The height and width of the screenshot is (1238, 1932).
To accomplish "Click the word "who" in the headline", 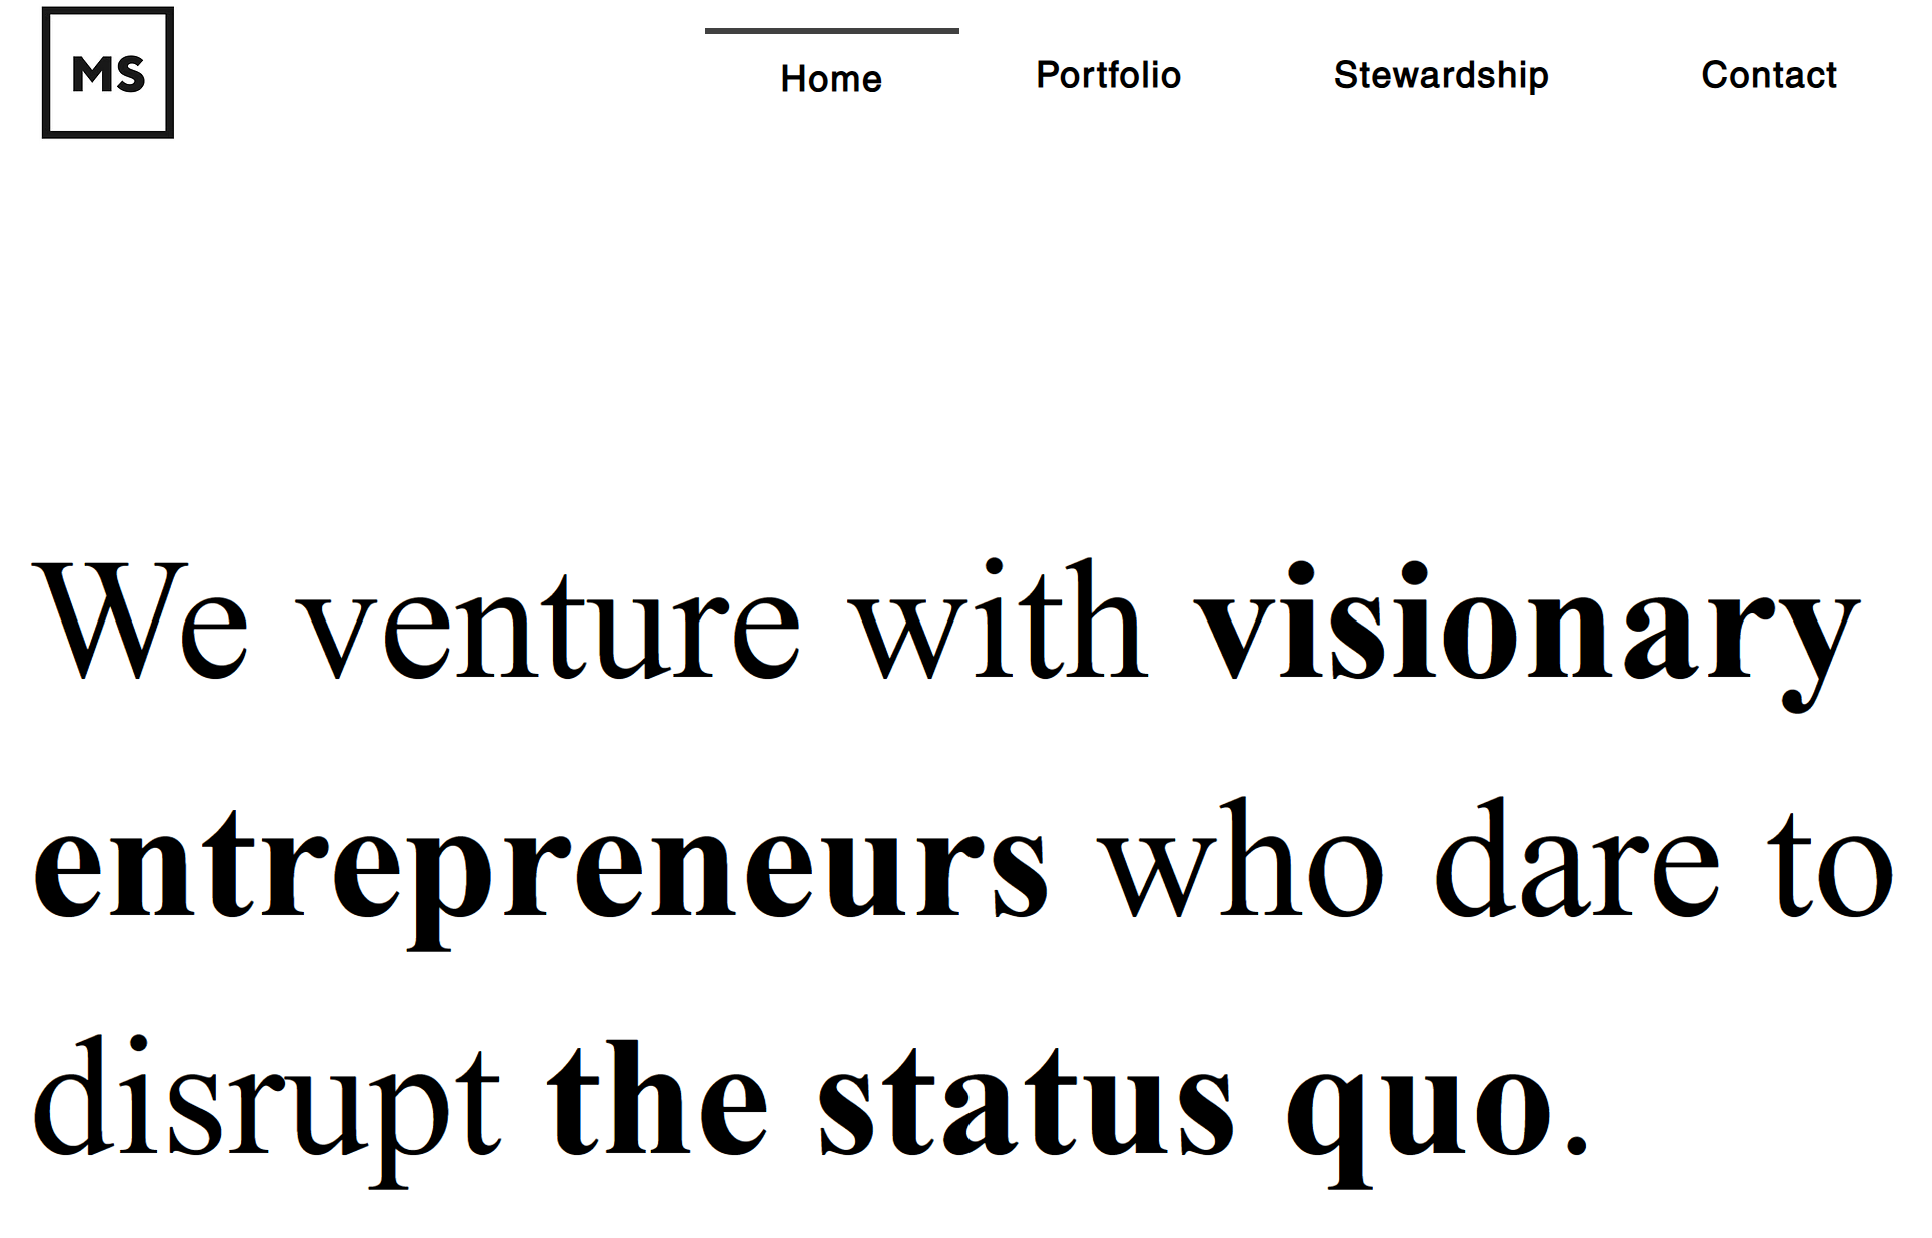I will pyautogui.click(x=1241, y=862).
